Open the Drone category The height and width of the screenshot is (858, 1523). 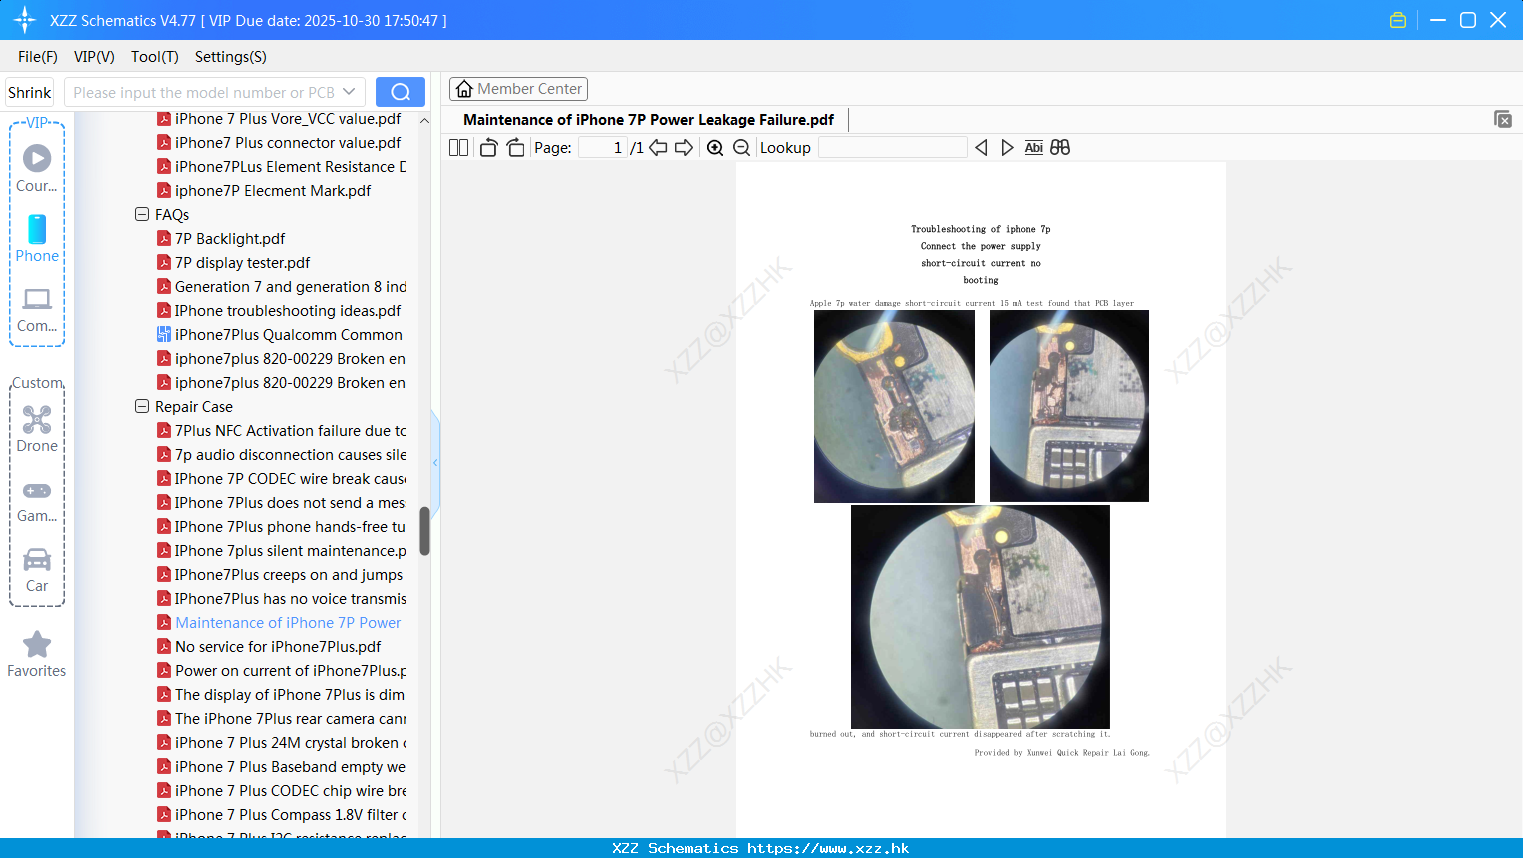[x=37, y=430]
